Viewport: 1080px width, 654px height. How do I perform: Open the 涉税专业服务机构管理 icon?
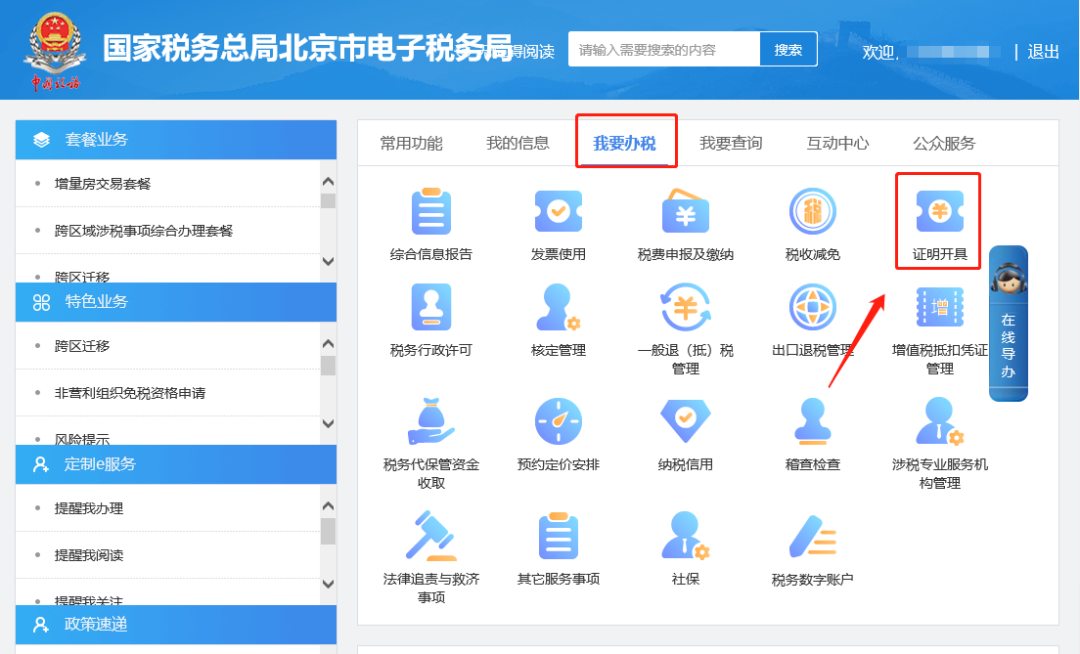click(x=939, y=421)
